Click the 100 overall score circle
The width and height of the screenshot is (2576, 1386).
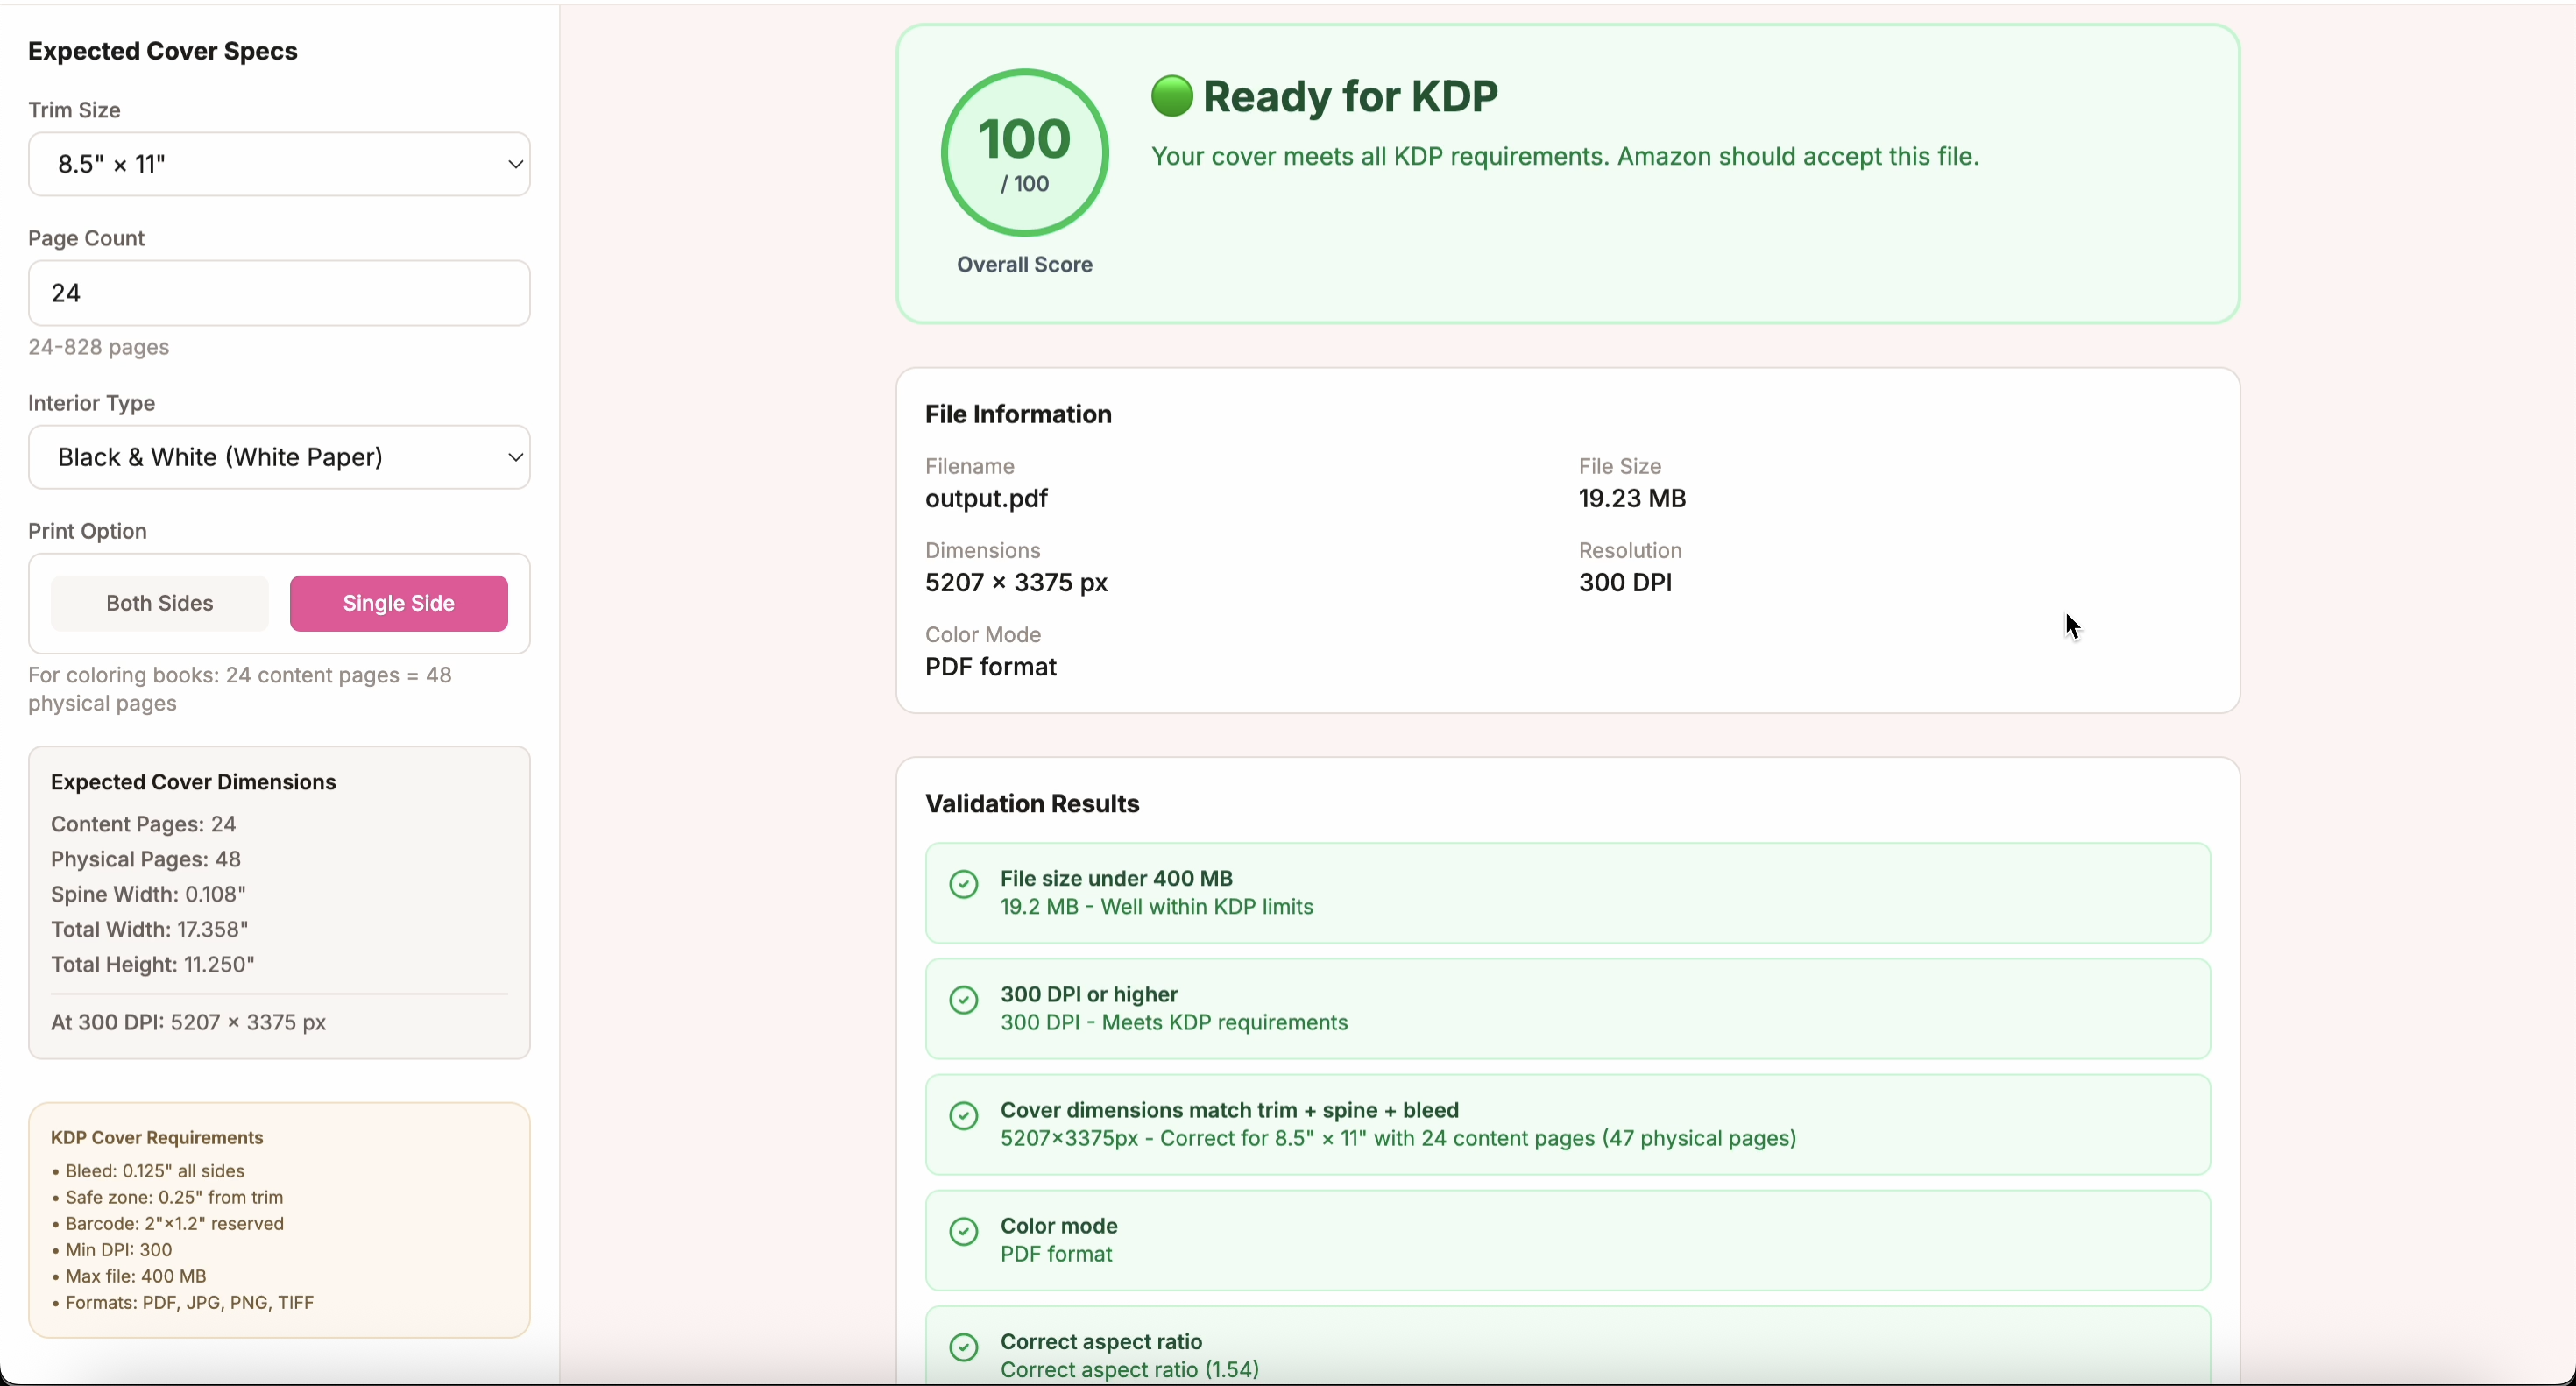coord(1025,153)
